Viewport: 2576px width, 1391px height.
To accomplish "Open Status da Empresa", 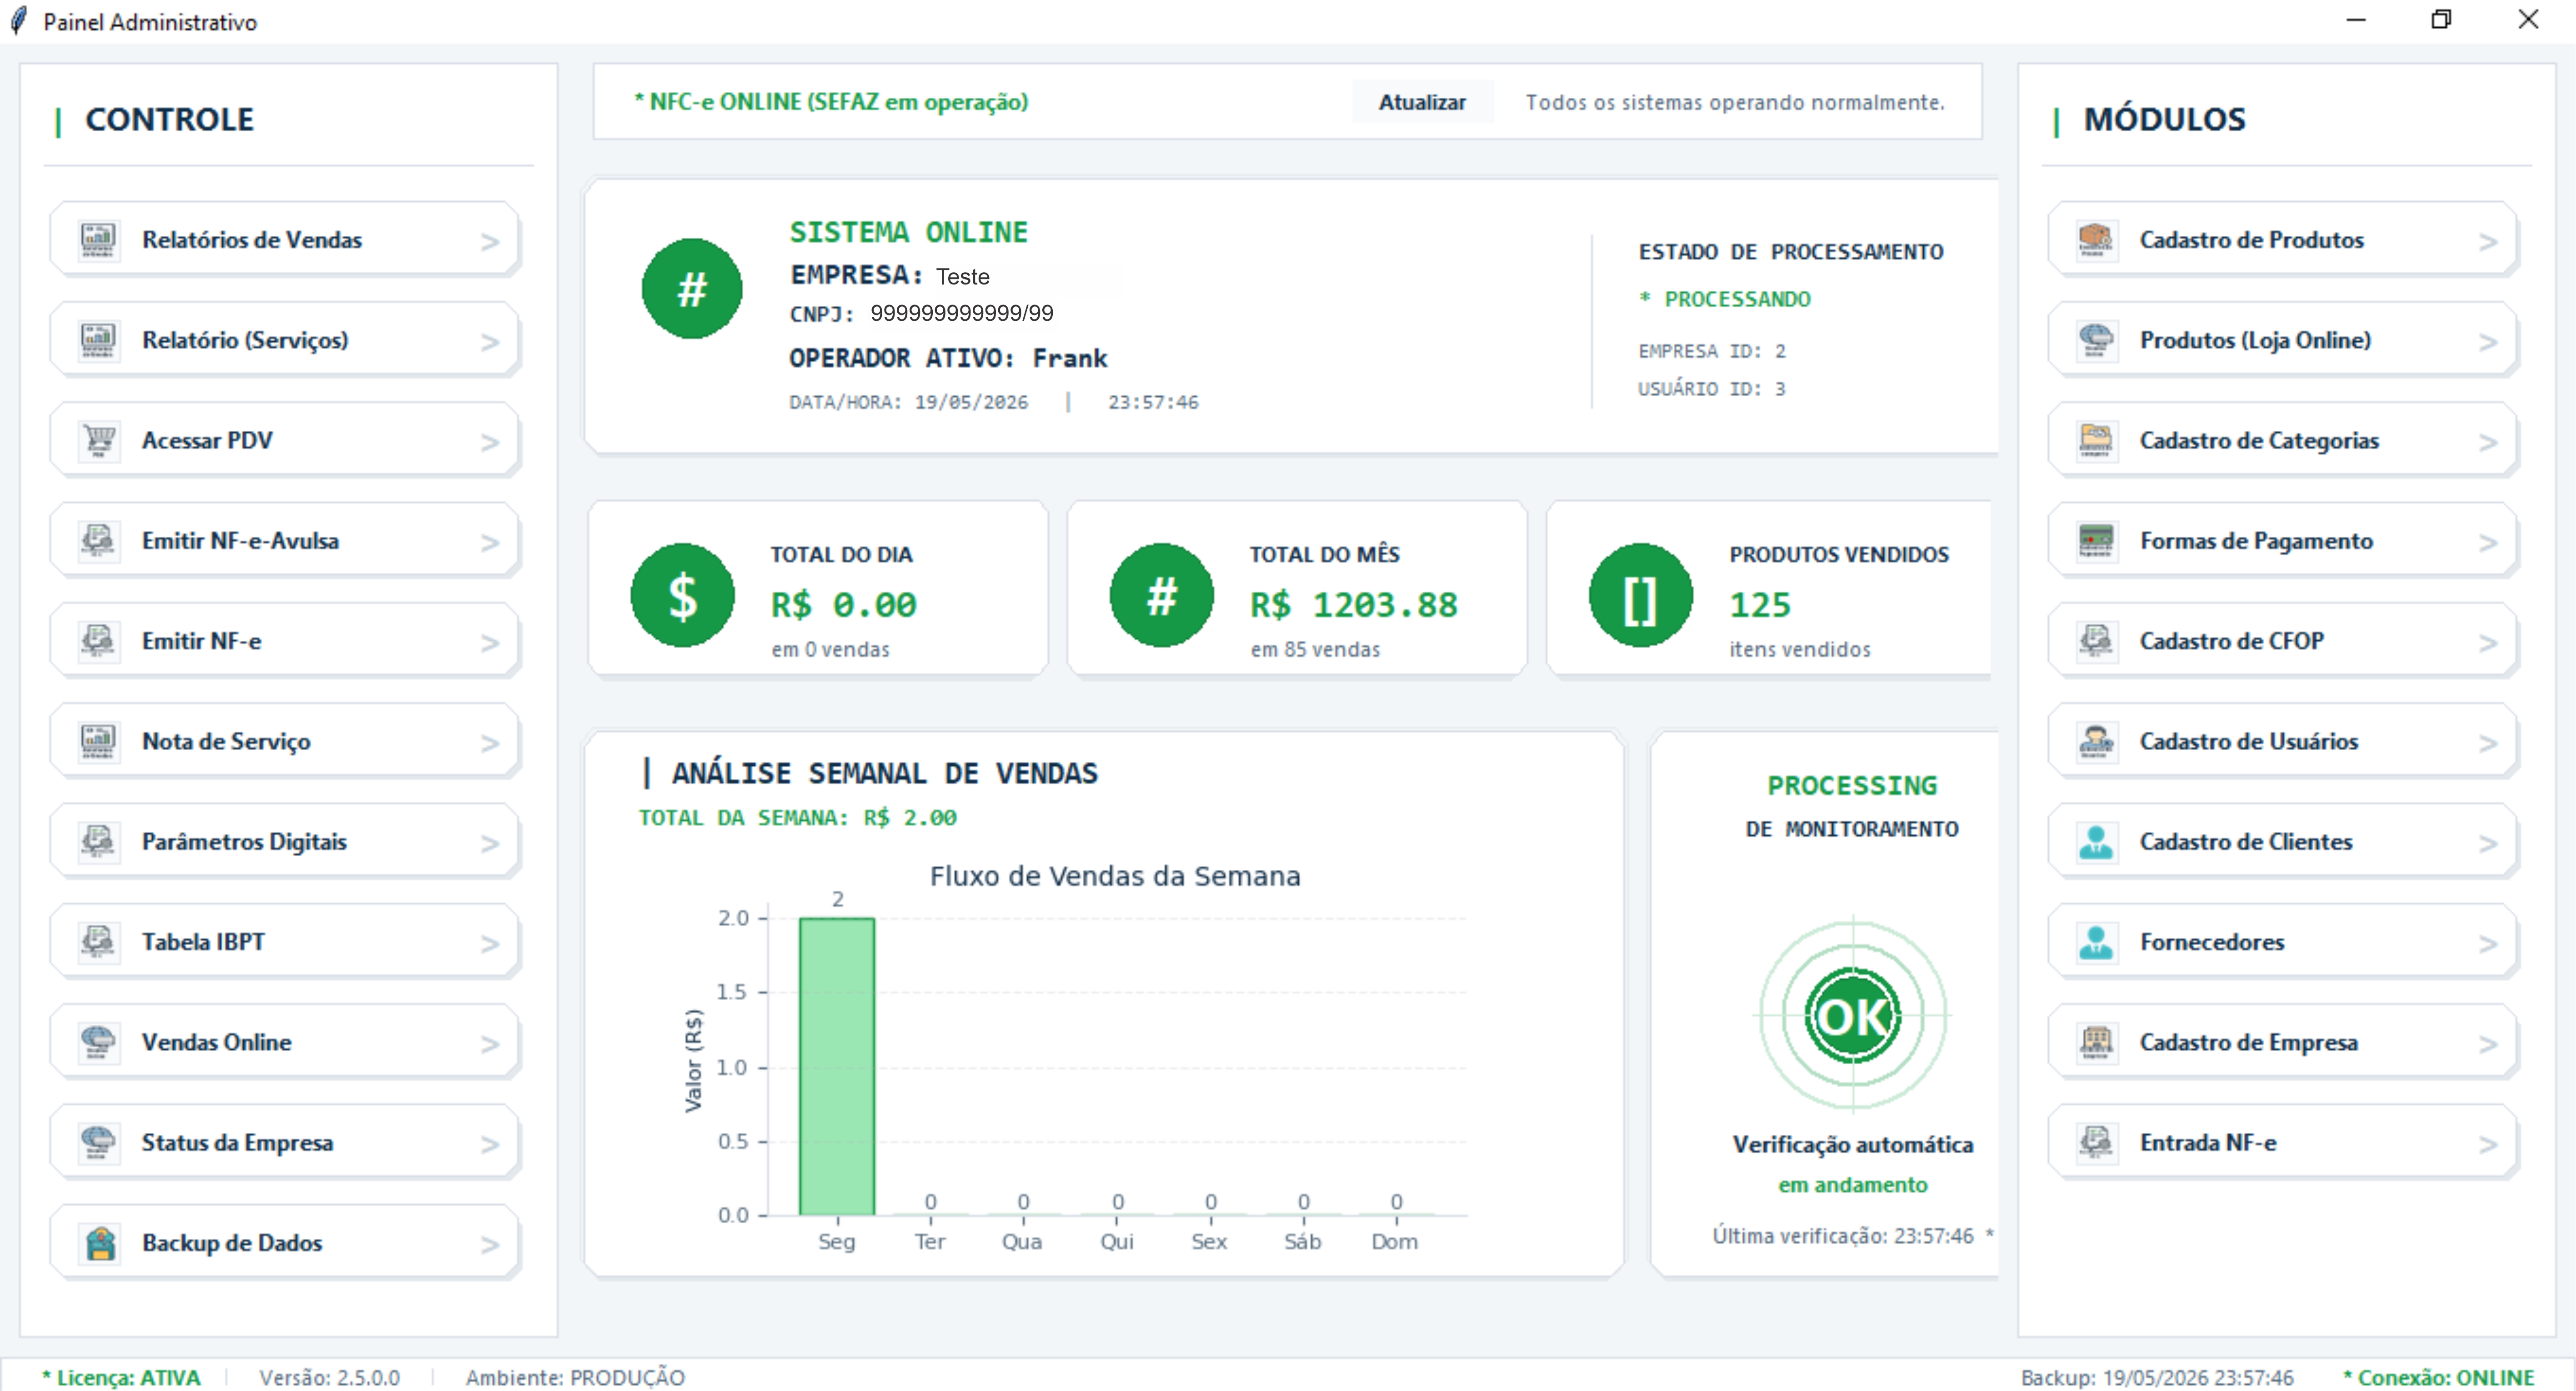I will point(284,1142).
